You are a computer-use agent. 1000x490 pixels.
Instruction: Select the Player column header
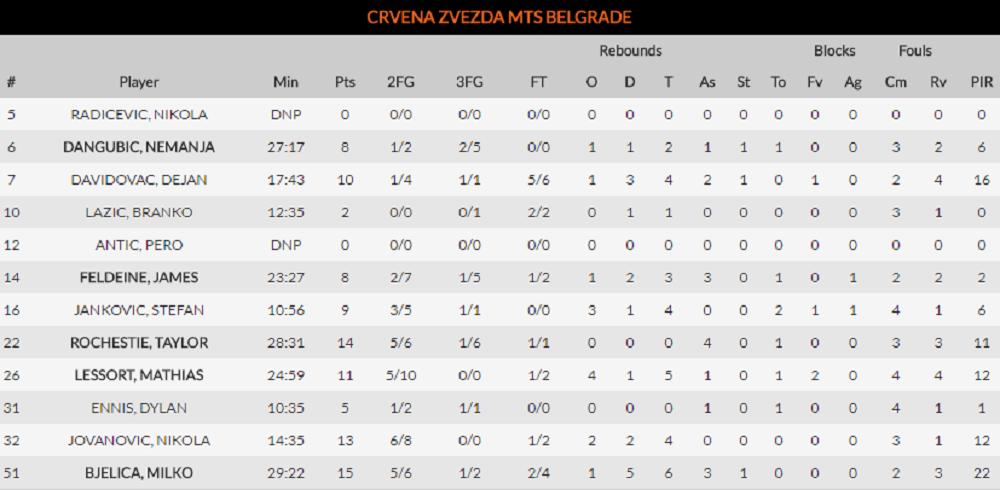[139, 82]
